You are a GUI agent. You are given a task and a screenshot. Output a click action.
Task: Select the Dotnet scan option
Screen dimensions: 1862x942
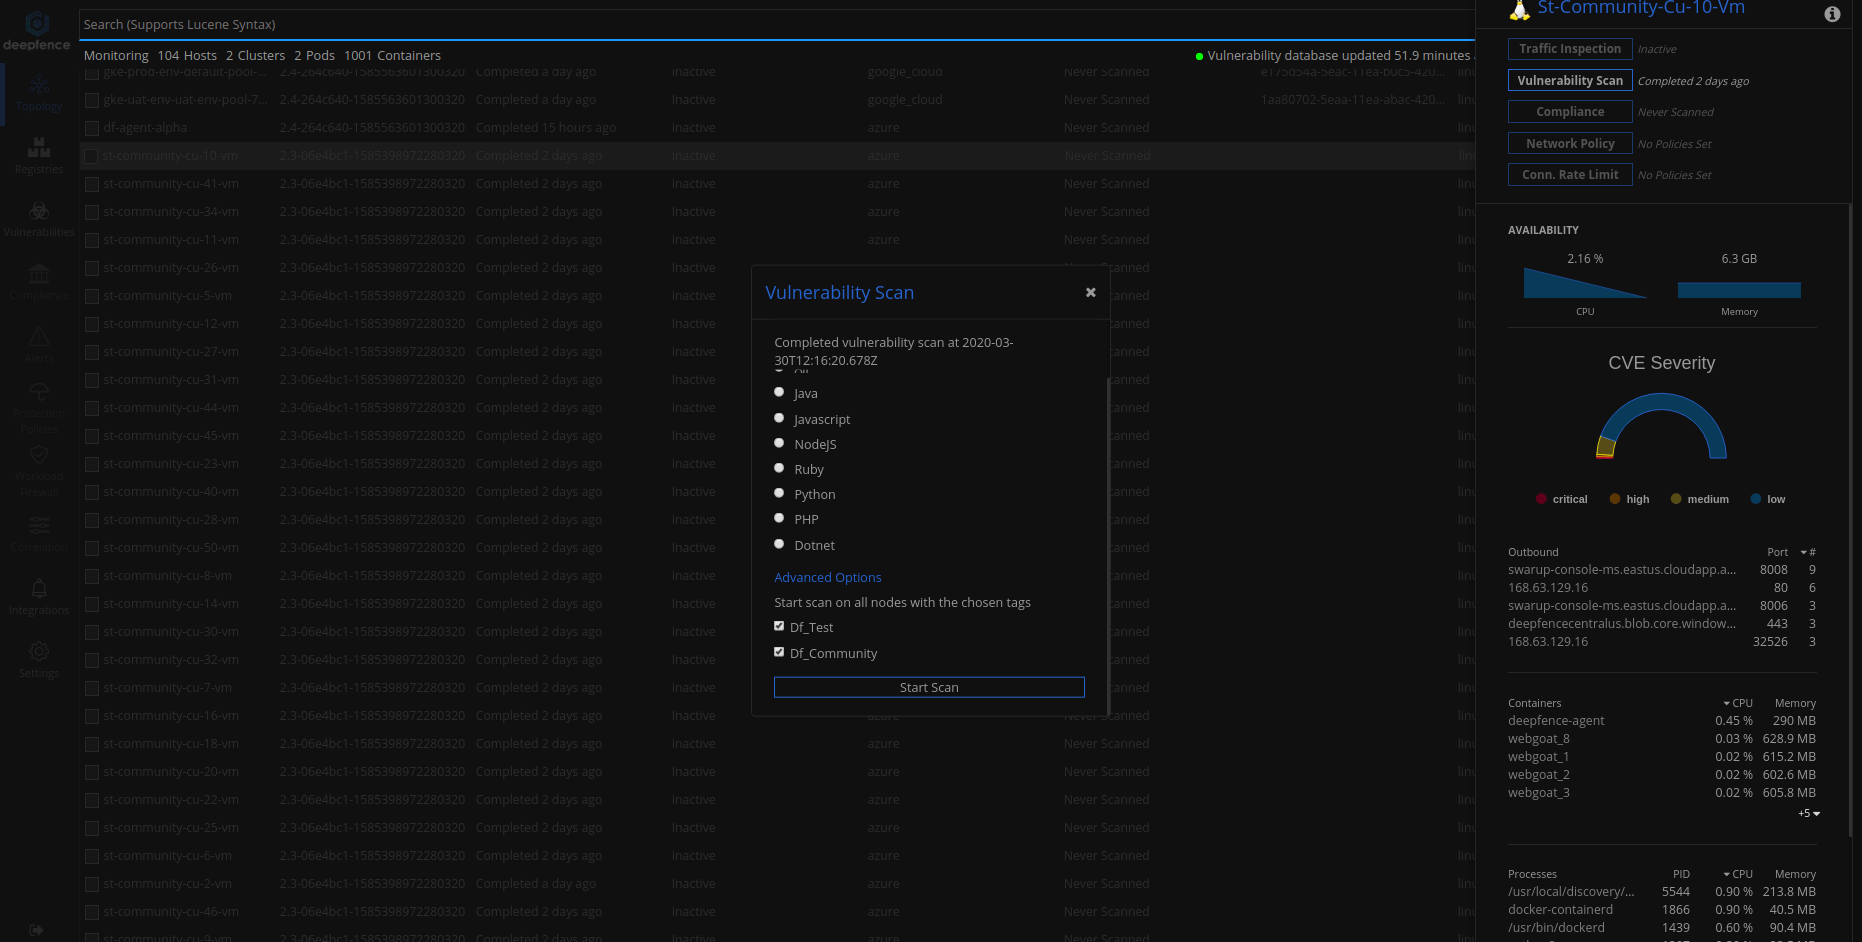click(779, 544)
